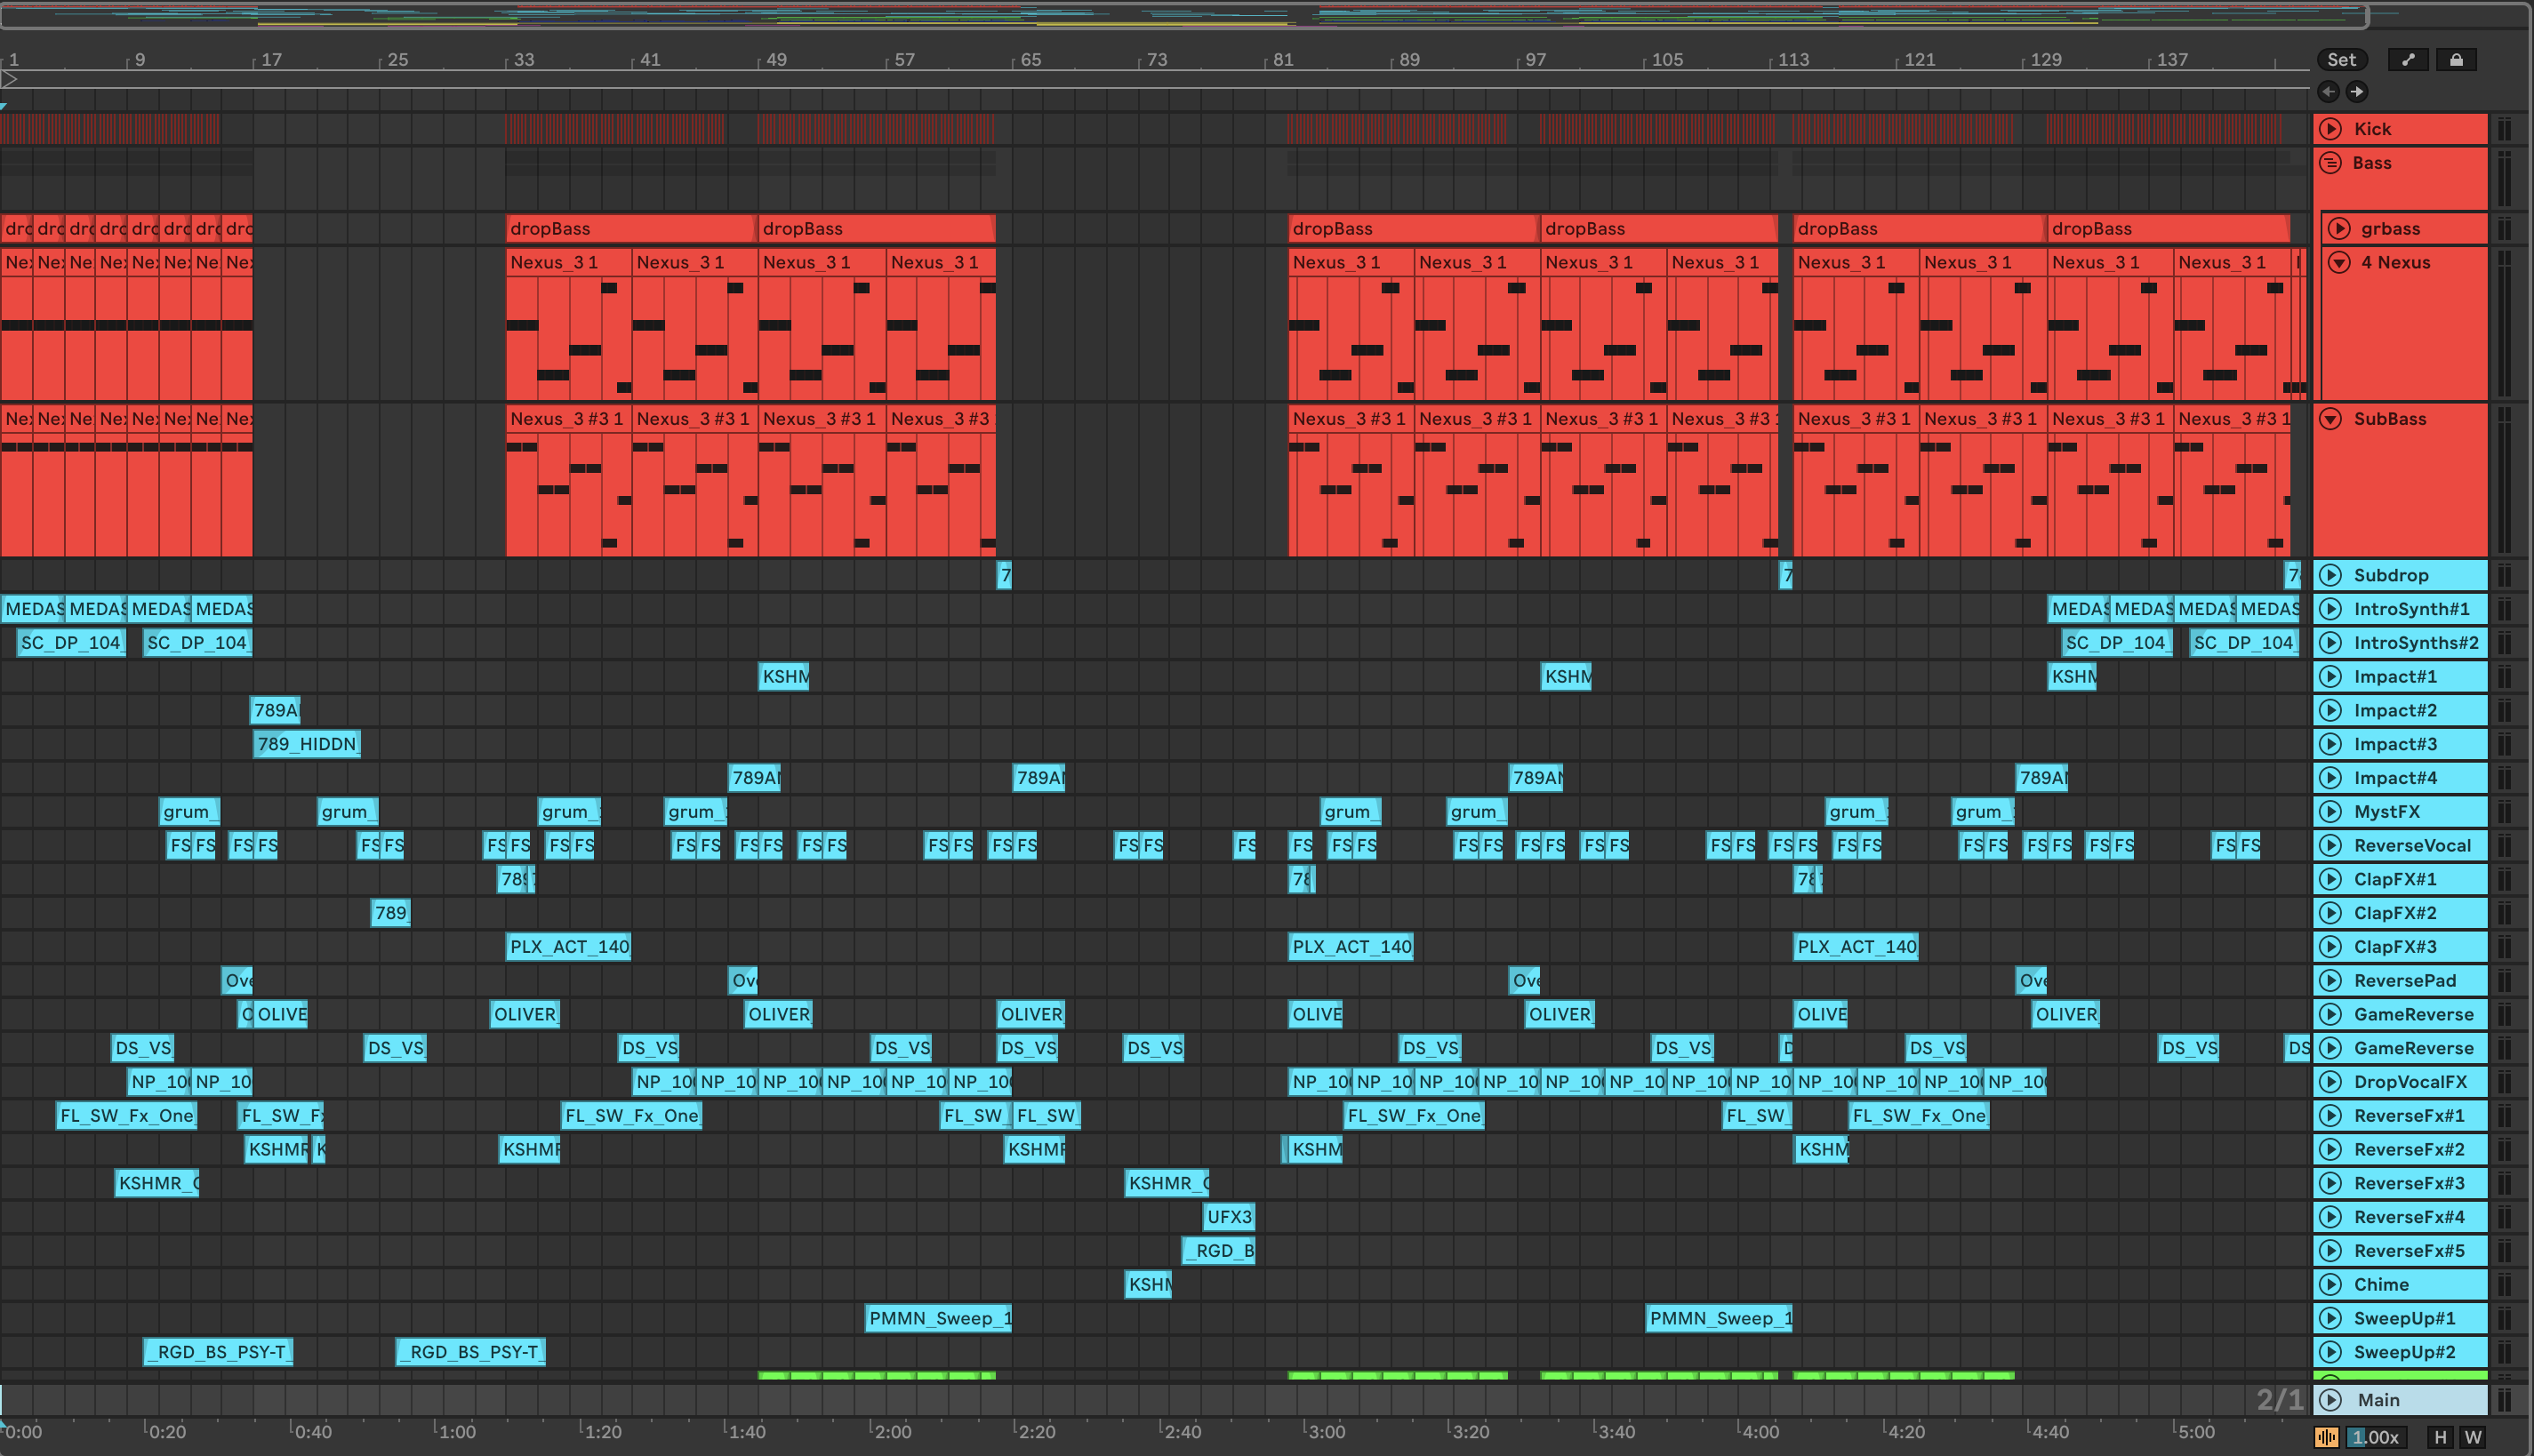The height and width of the screenshot is (1456, 2534).
Task: Click Chime track unfold icon
Action: (2330, 1285)
